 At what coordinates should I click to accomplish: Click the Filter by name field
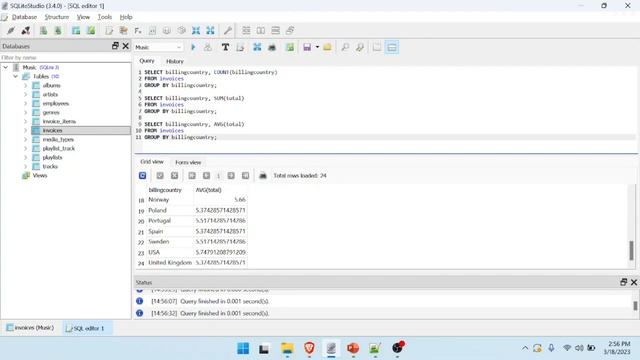(x=65, y=58)
